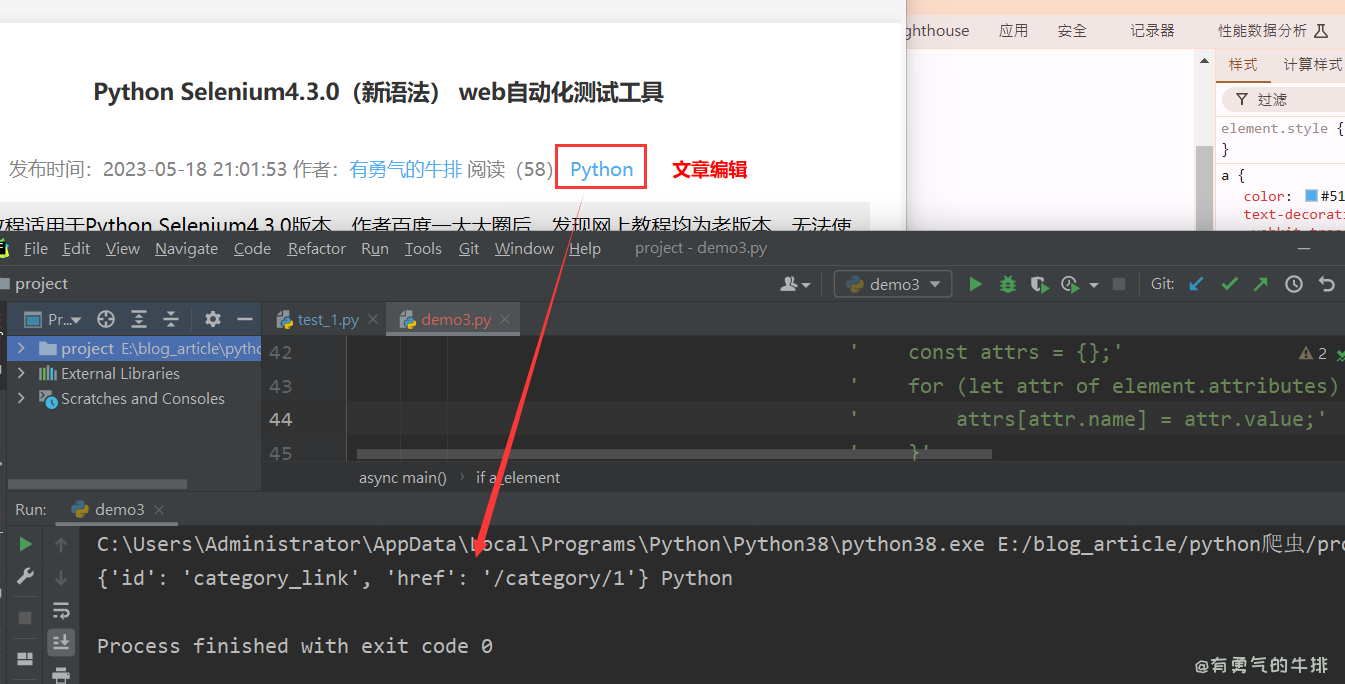Expand the External Libraries tree node

21,373
